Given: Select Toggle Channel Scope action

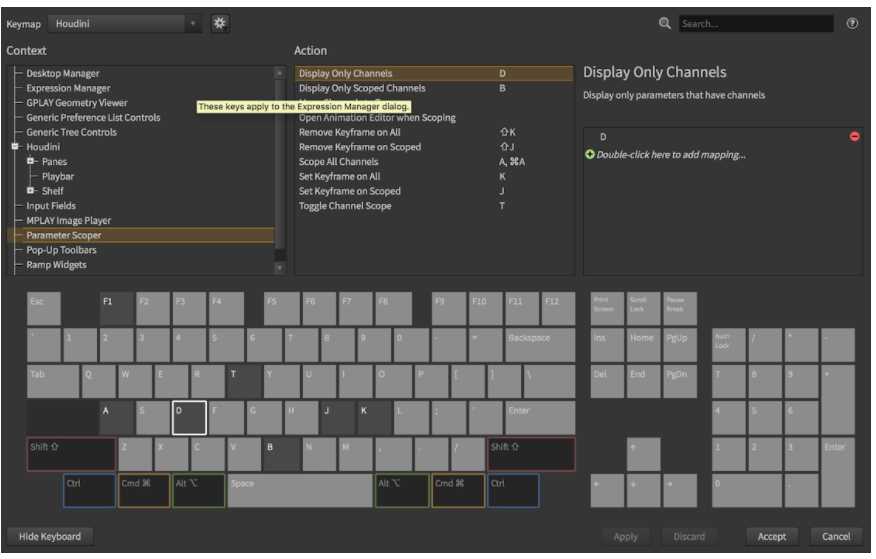Looking at the screenshot, I should point(434,206).
